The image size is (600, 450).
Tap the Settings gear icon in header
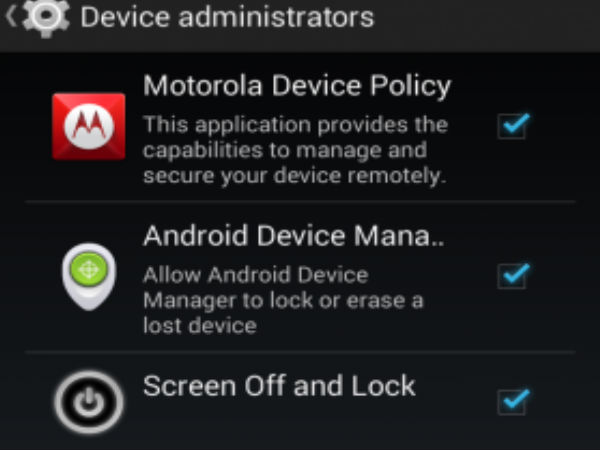[x=46, y=17]
